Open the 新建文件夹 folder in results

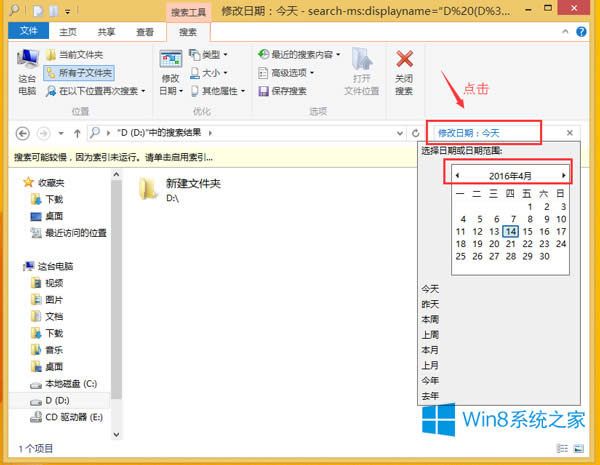150,189
